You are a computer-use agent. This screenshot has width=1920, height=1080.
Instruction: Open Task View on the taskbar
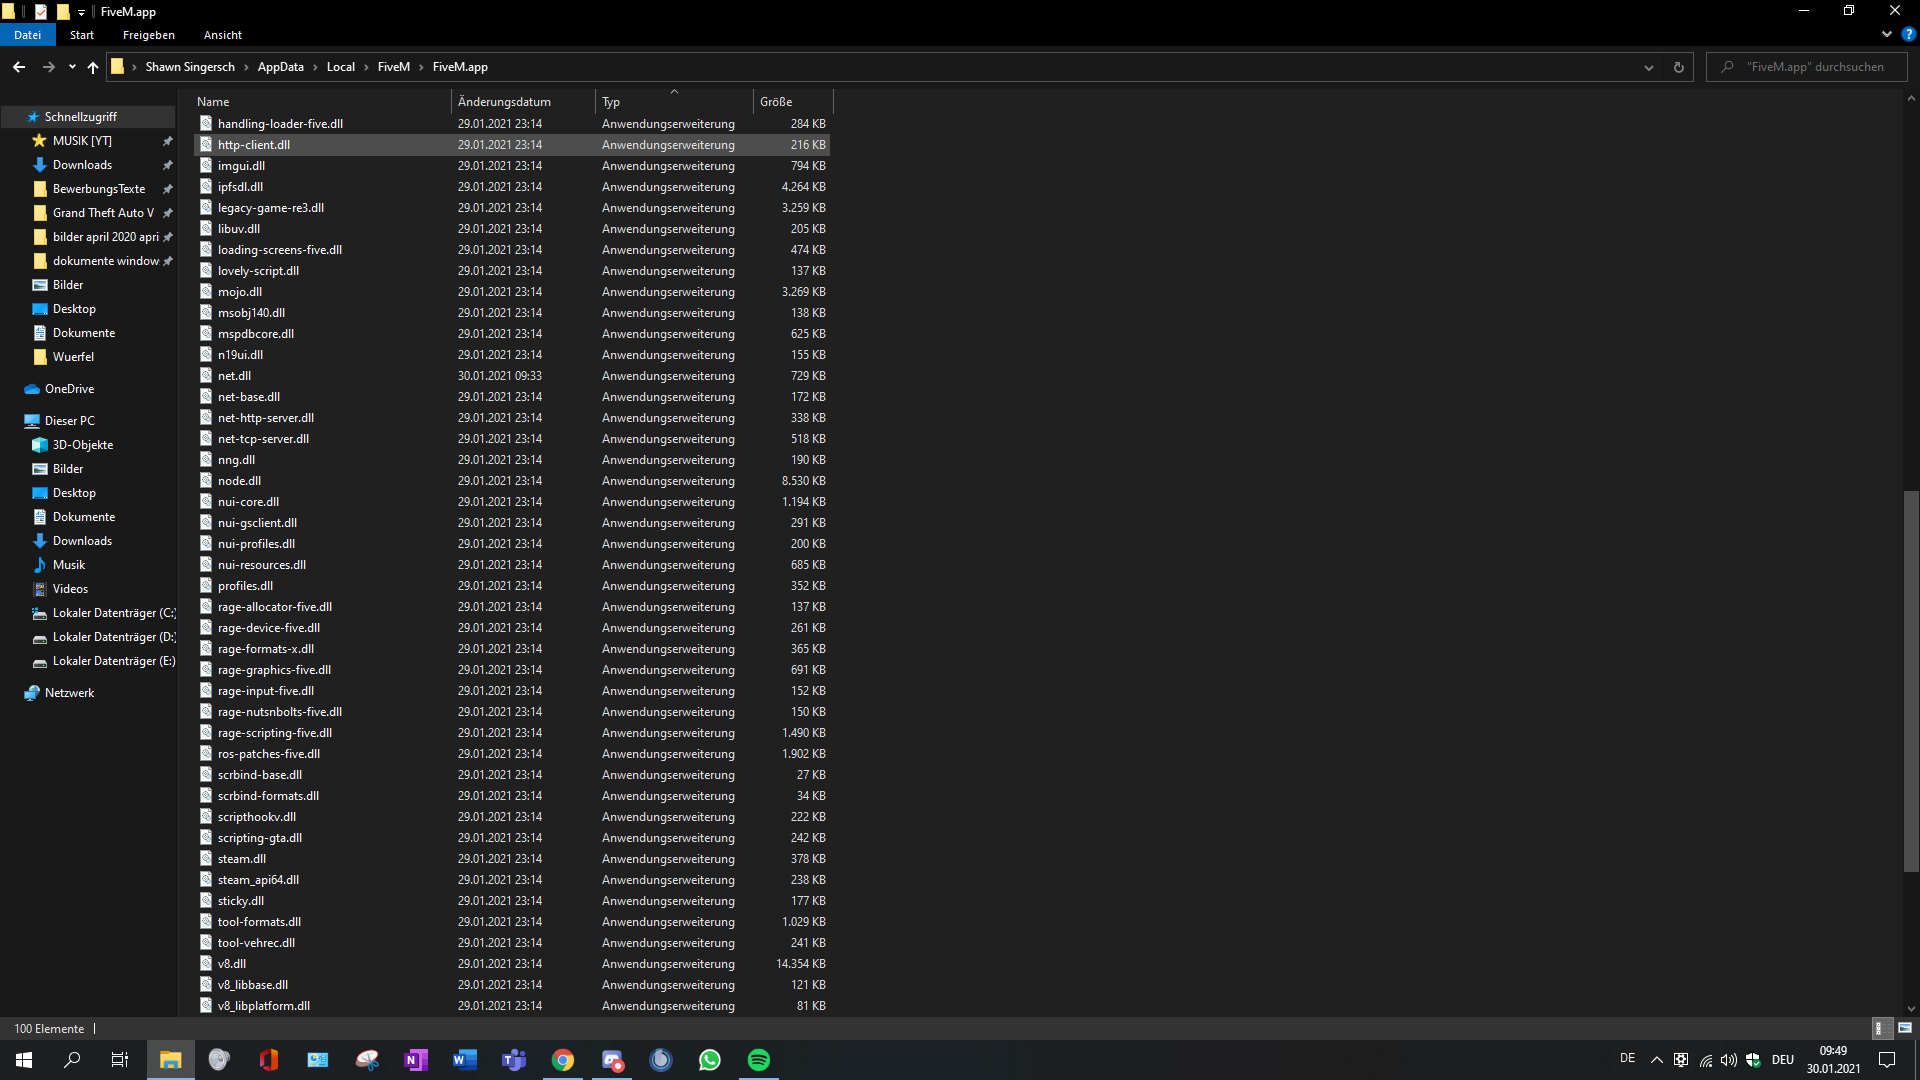pos(120,1060)
